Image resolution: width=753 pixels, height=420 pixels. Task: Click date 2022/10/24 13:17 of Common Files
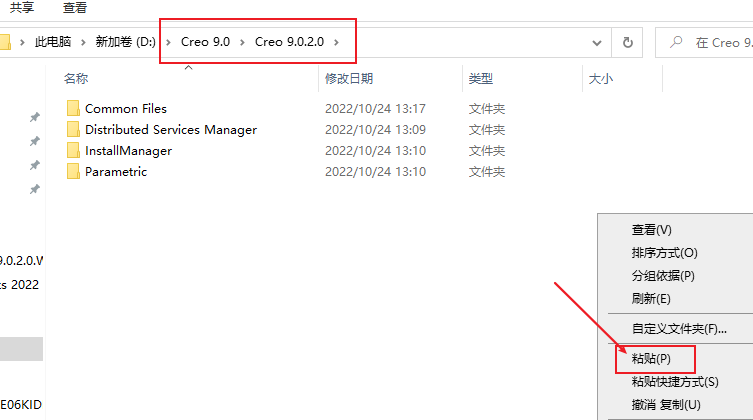[375, 109]
